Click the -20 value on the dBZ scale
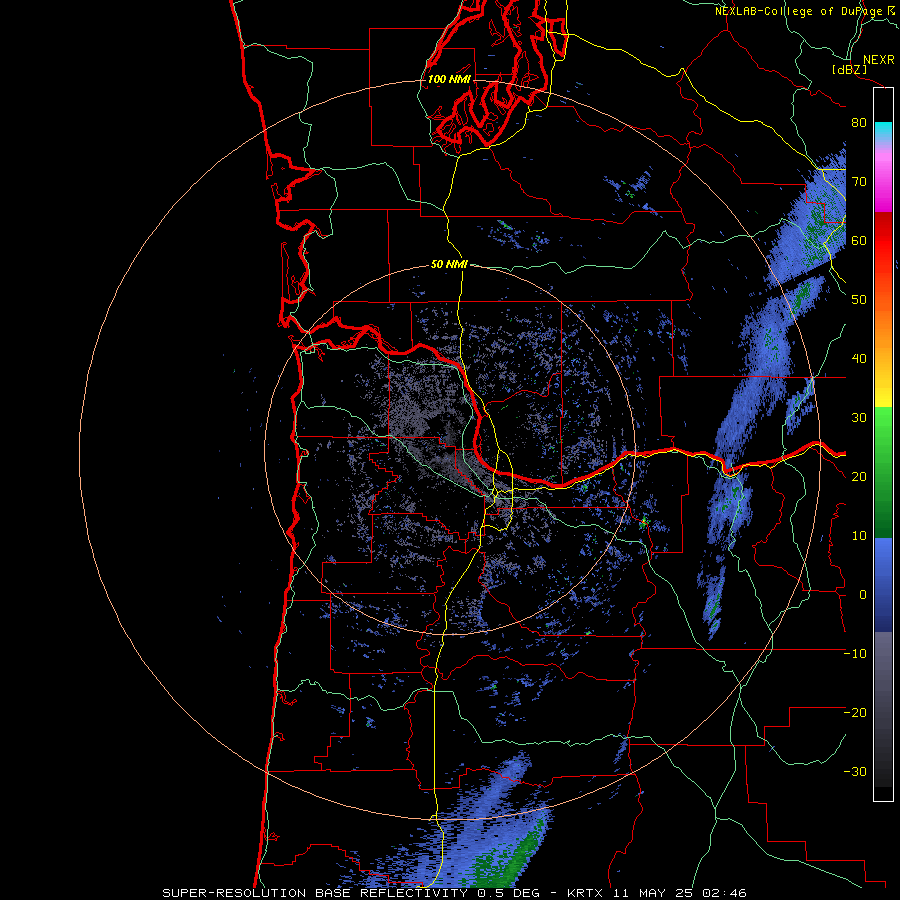This screenshot has width=900, height=900. point(855,712)
